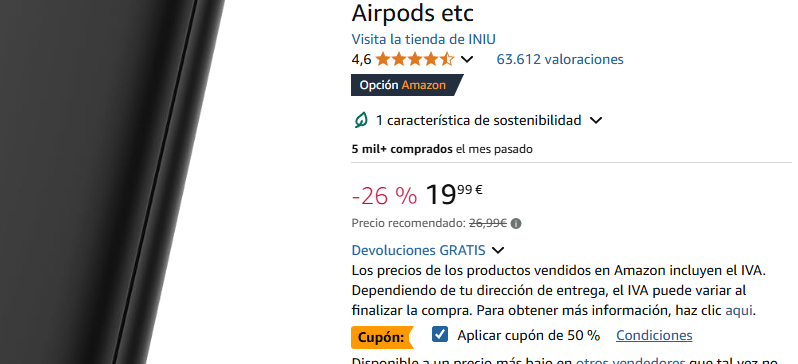Click the Airpods etc product title
The height and width of the screenshot is (364, 798).
click(x=412, y=13)
